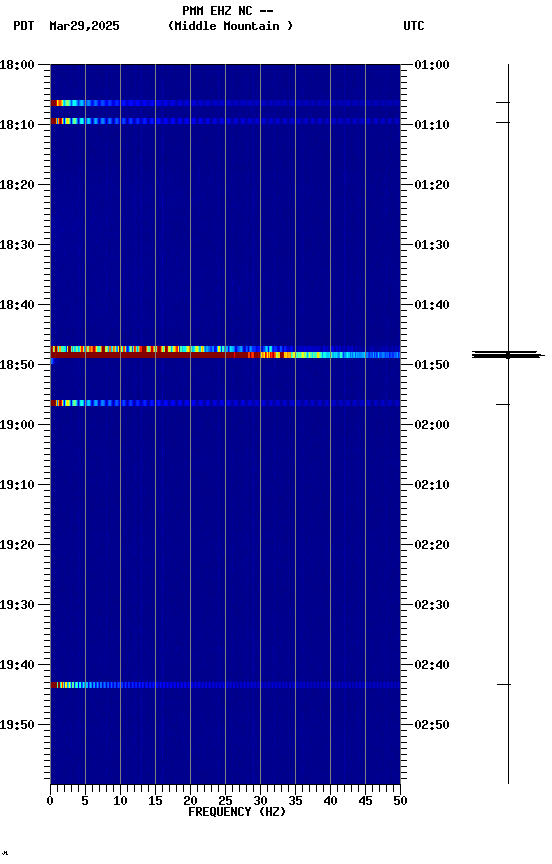
Task: Click the 18:10 PDT time label
Action: click(x=17, y=125)
